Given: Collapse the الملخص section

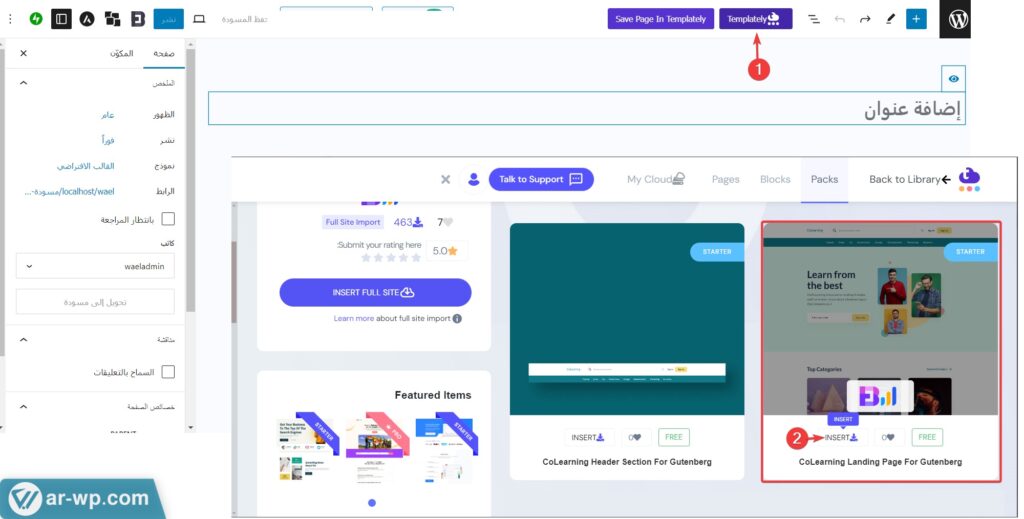Looking at the screenshot, I should (24, 83).
